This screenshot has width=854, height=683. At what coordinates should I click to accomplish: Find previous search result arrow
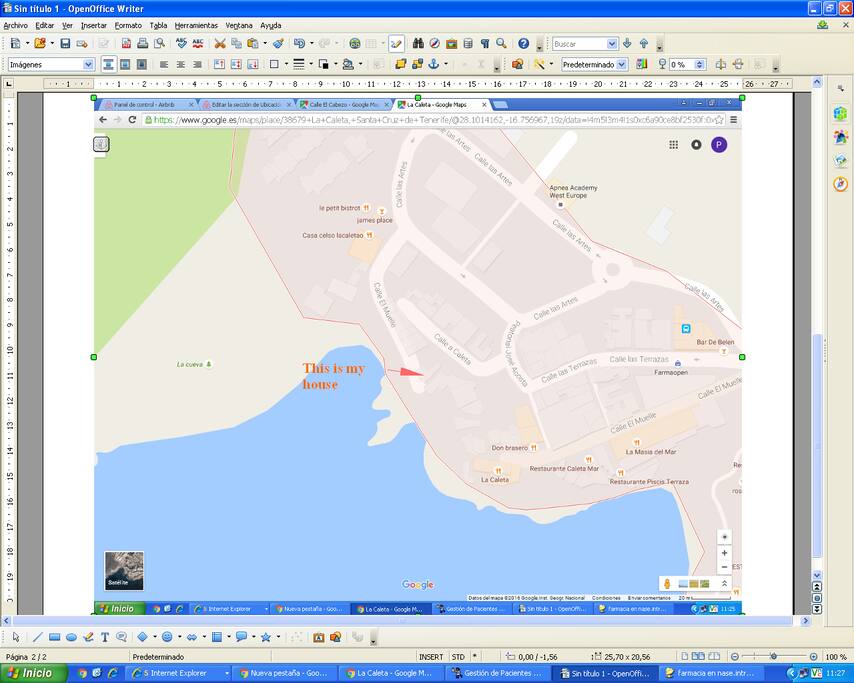click(644, 44)
